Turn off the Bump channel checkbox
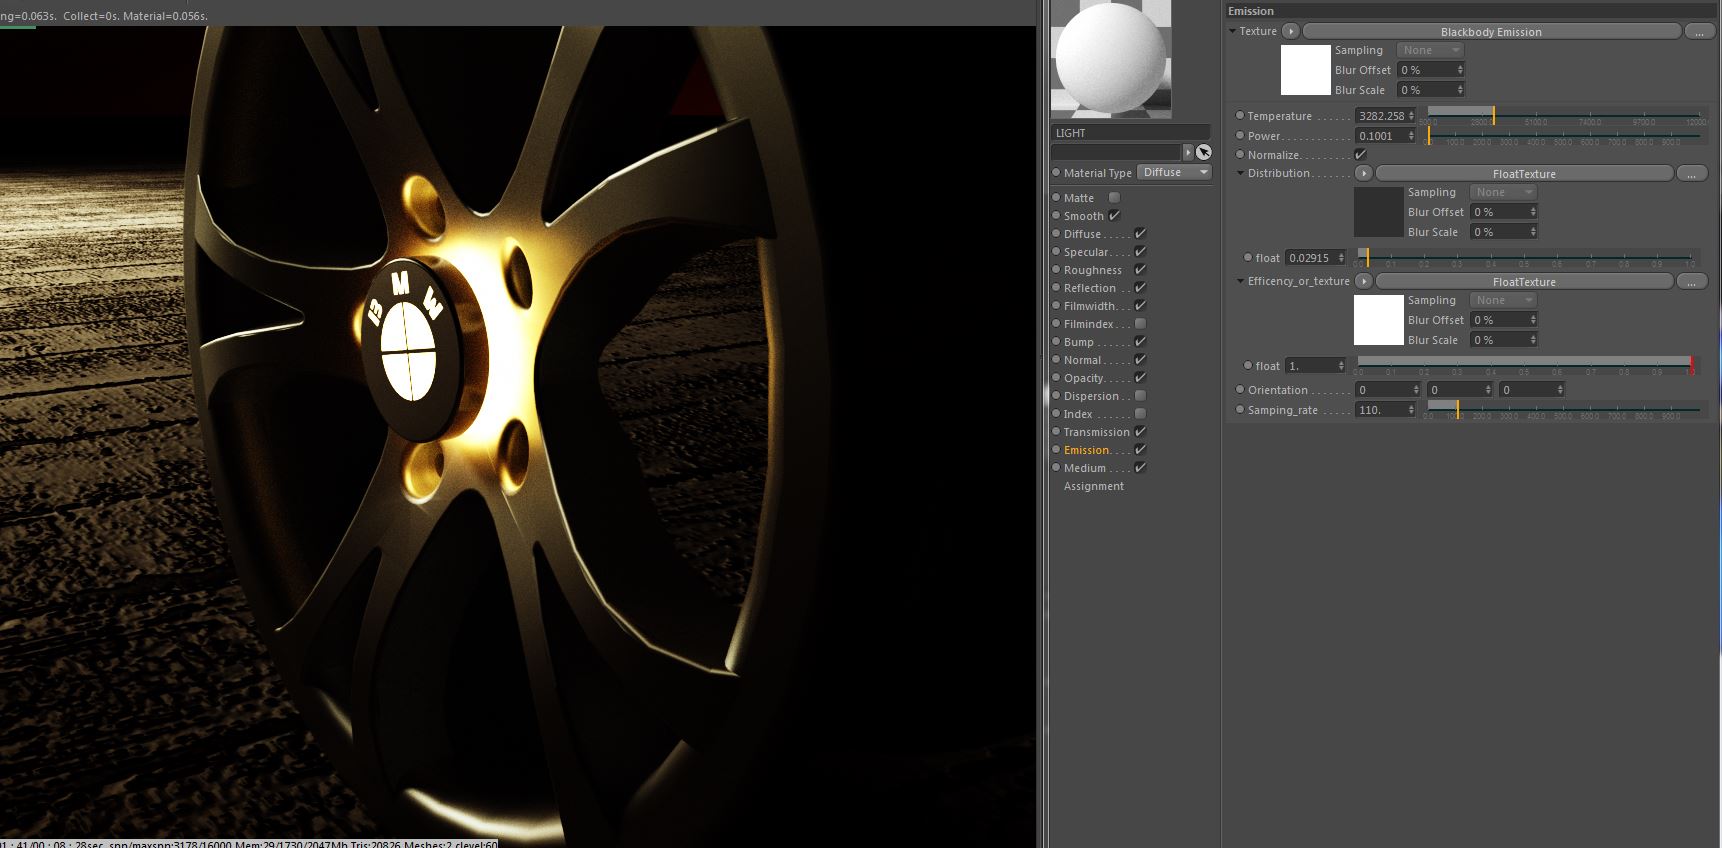 point(1140,342)
